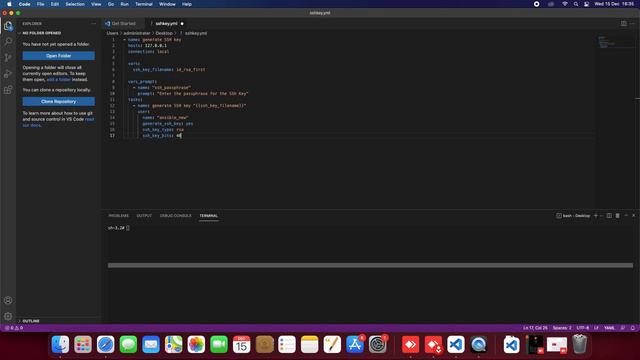Open notifications bell in status bar
This screenshot has height=360, width=640.
(x=633, y=328)
